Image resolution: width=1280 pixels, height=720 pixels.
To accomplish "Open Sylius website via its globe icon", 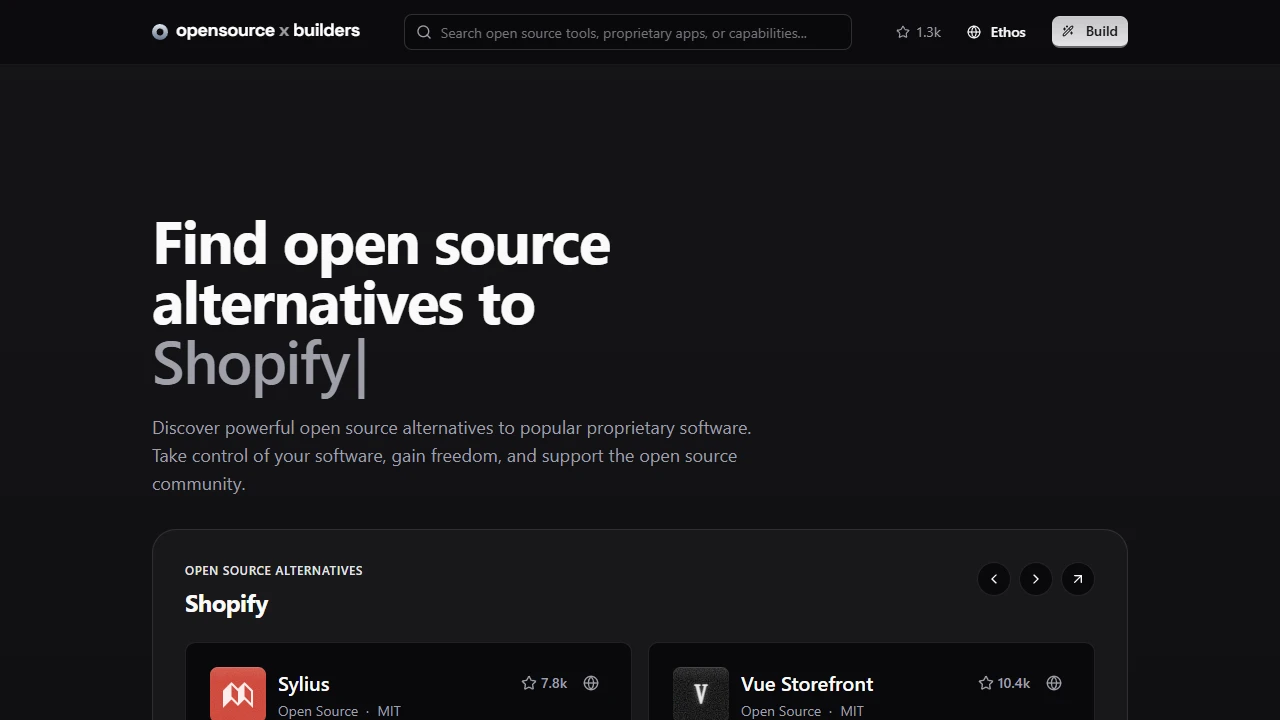I will point(591,683).
